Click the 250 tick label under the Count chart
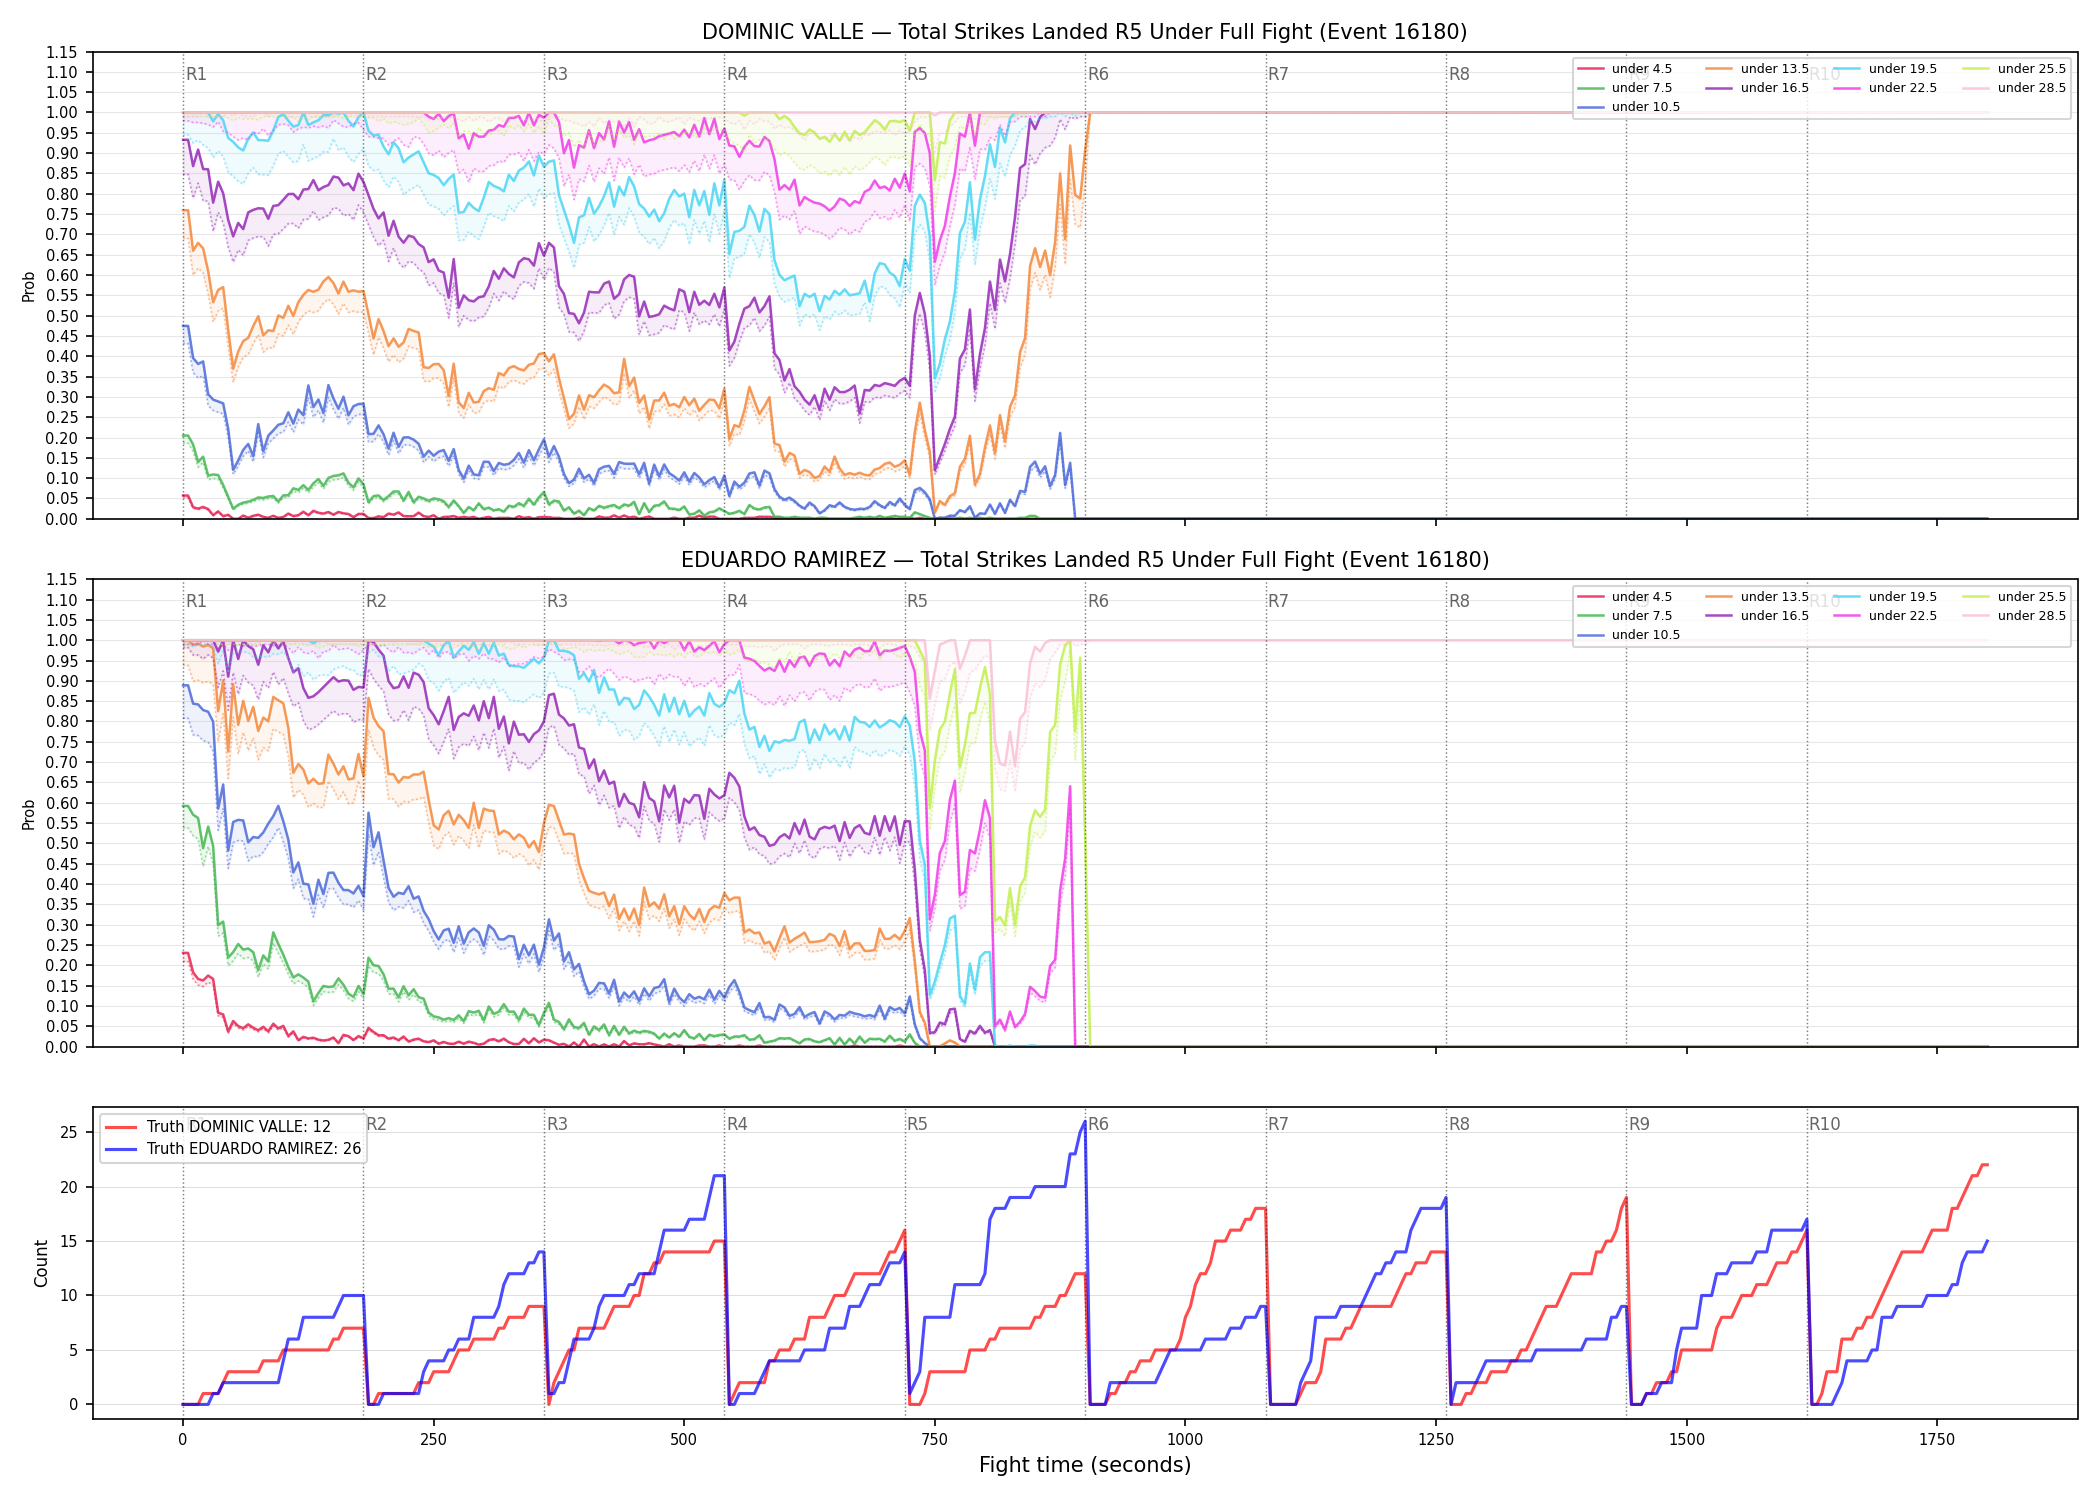Screen dimensions: 2100x1500 click(433, 1439)
